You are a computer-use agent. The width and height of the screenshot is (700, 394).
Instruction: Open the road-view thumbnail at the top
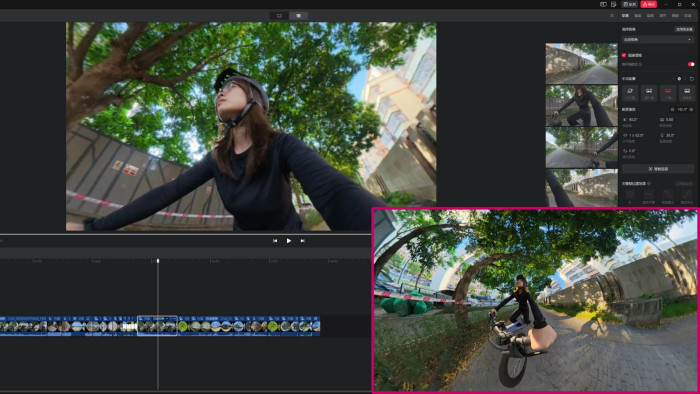tap(581, 63)
